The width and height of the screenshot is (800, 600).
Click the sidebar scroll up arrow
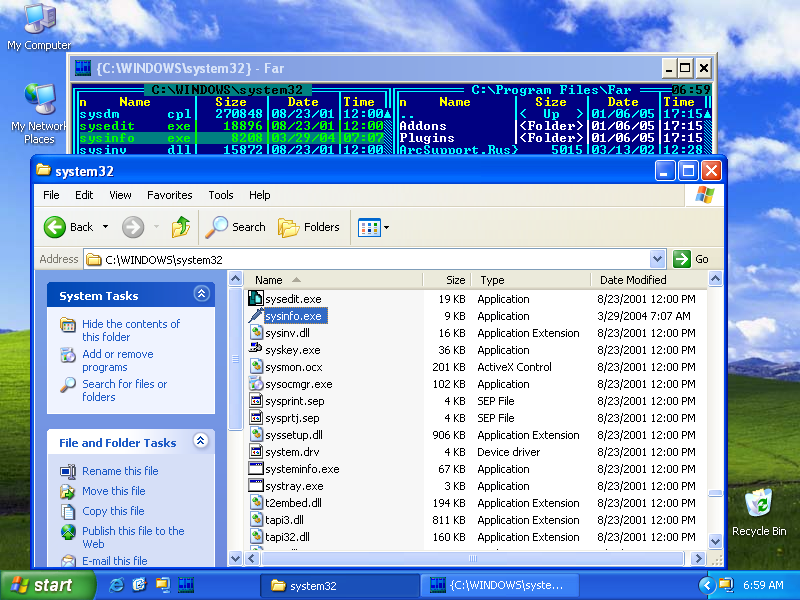coord(235,279)
